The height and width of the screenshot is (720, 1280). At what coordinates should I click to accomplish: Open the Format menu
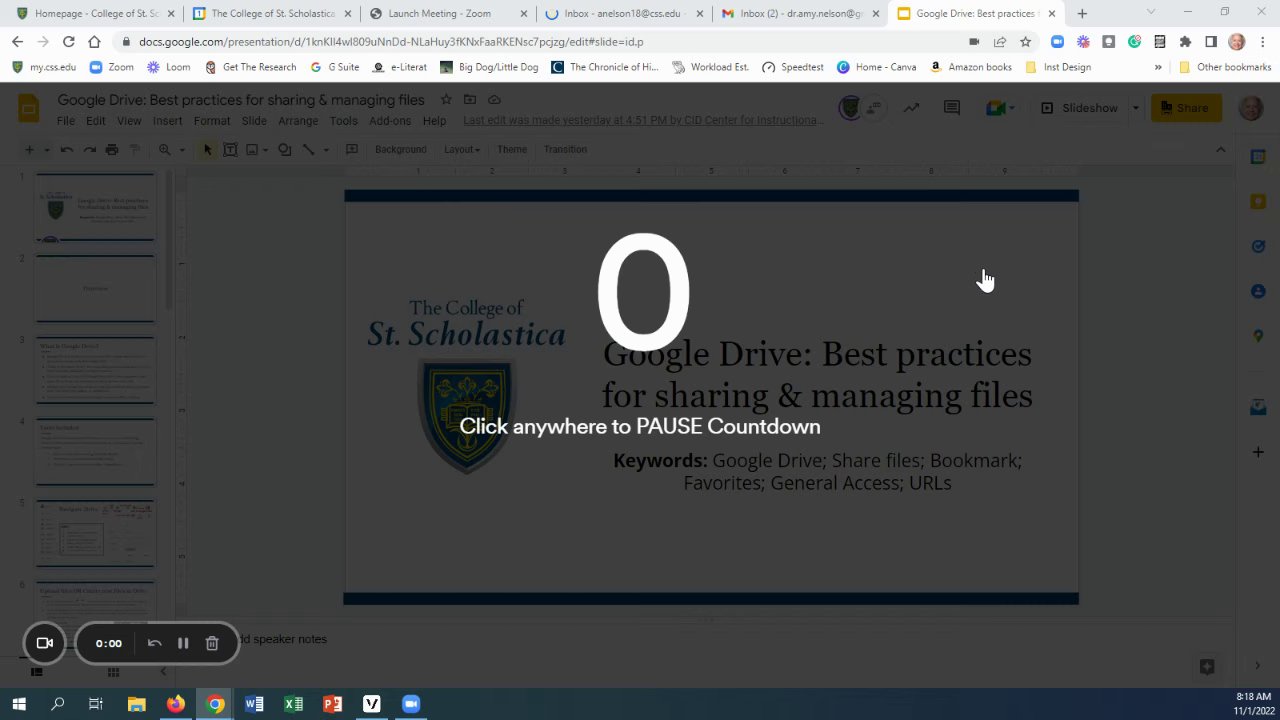pos(211,120)
